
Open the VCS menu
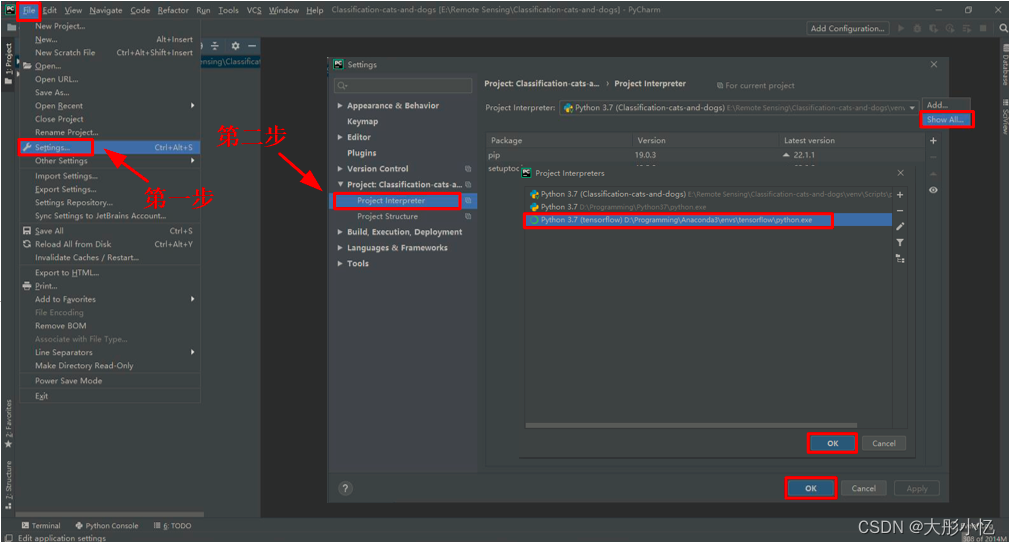tap(254, 10)
